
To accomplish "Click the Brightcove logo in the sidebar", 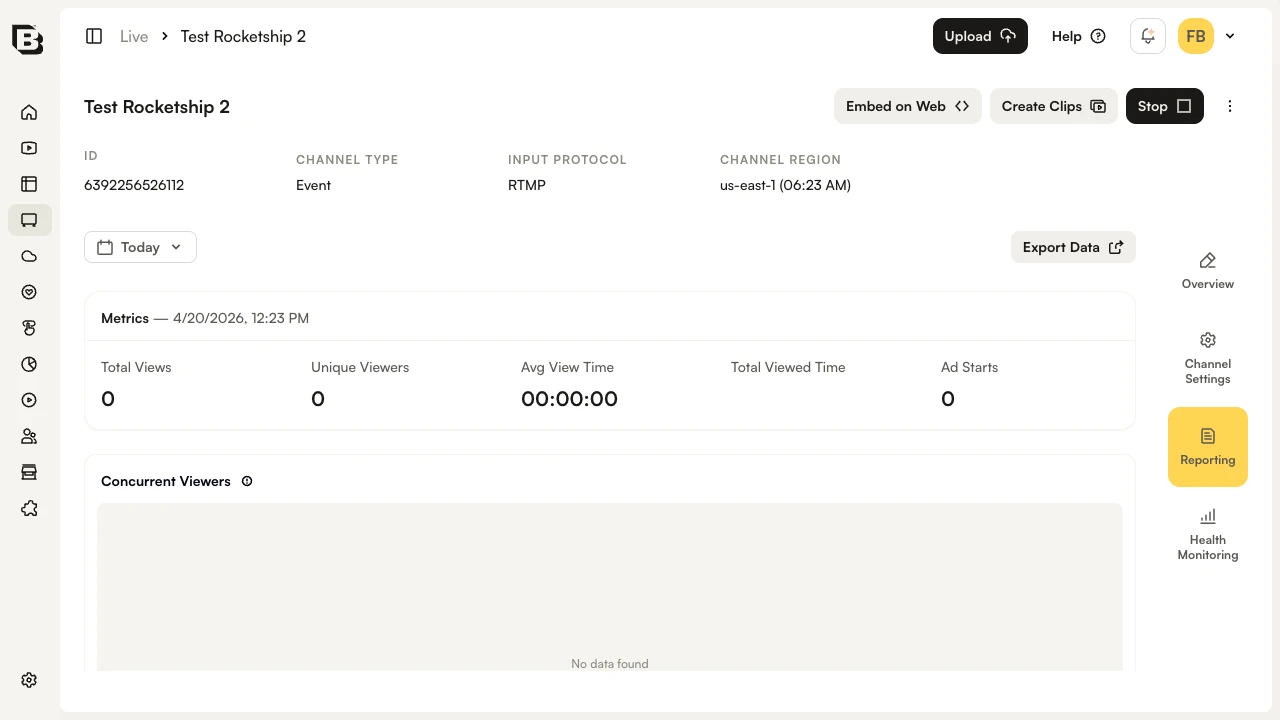I will [28, 38].
